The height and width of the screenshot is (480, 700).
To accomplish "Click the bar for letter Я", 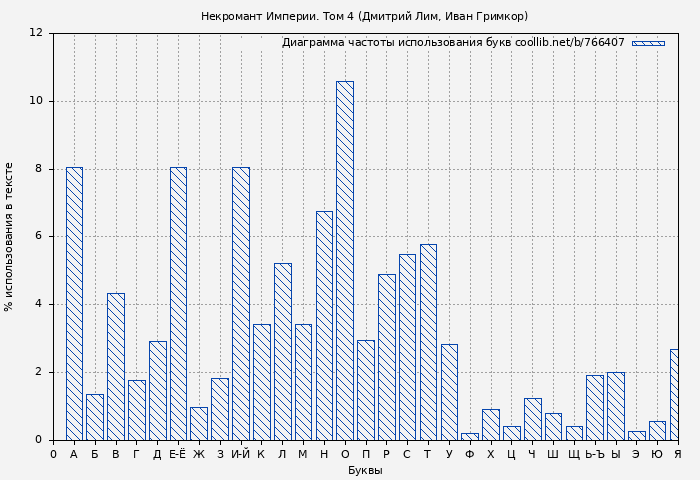I will pos(674,395).
